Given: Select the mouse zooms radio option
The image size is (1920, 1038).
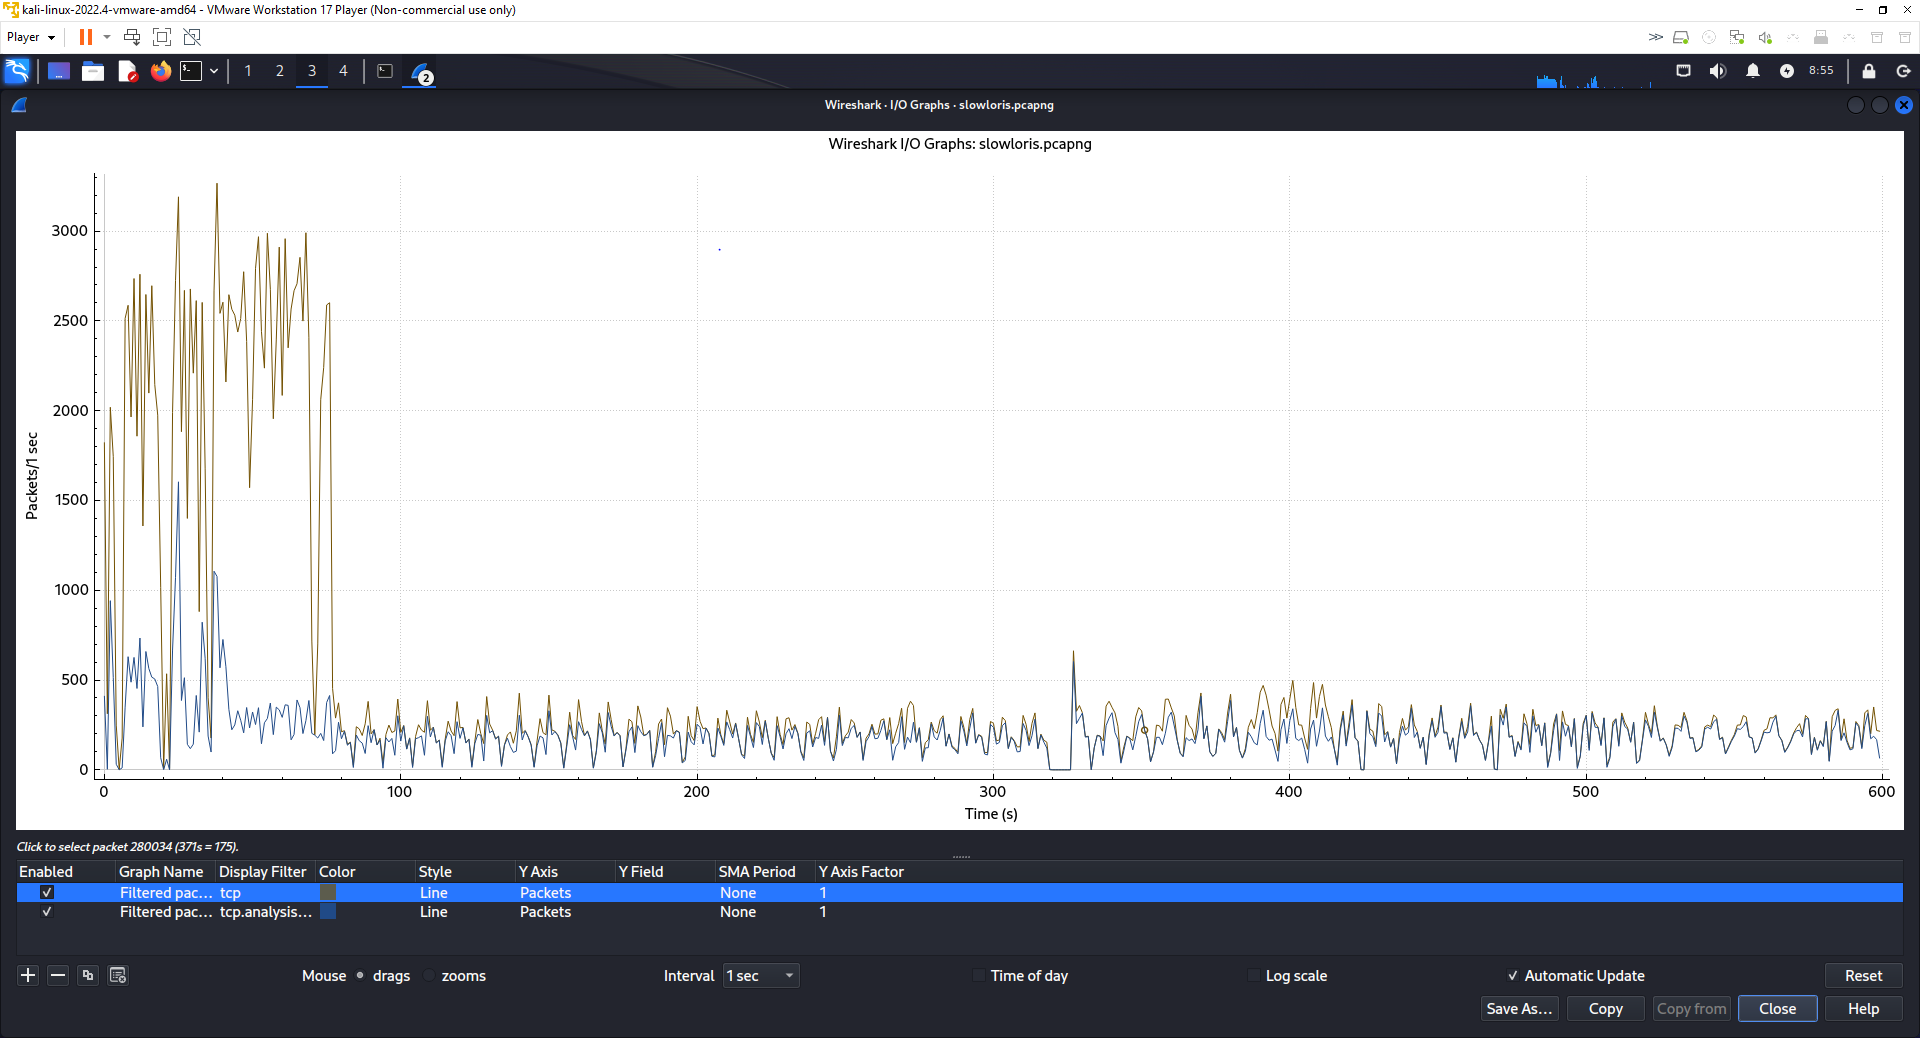Looking at the screenshot, I should 430,976.
